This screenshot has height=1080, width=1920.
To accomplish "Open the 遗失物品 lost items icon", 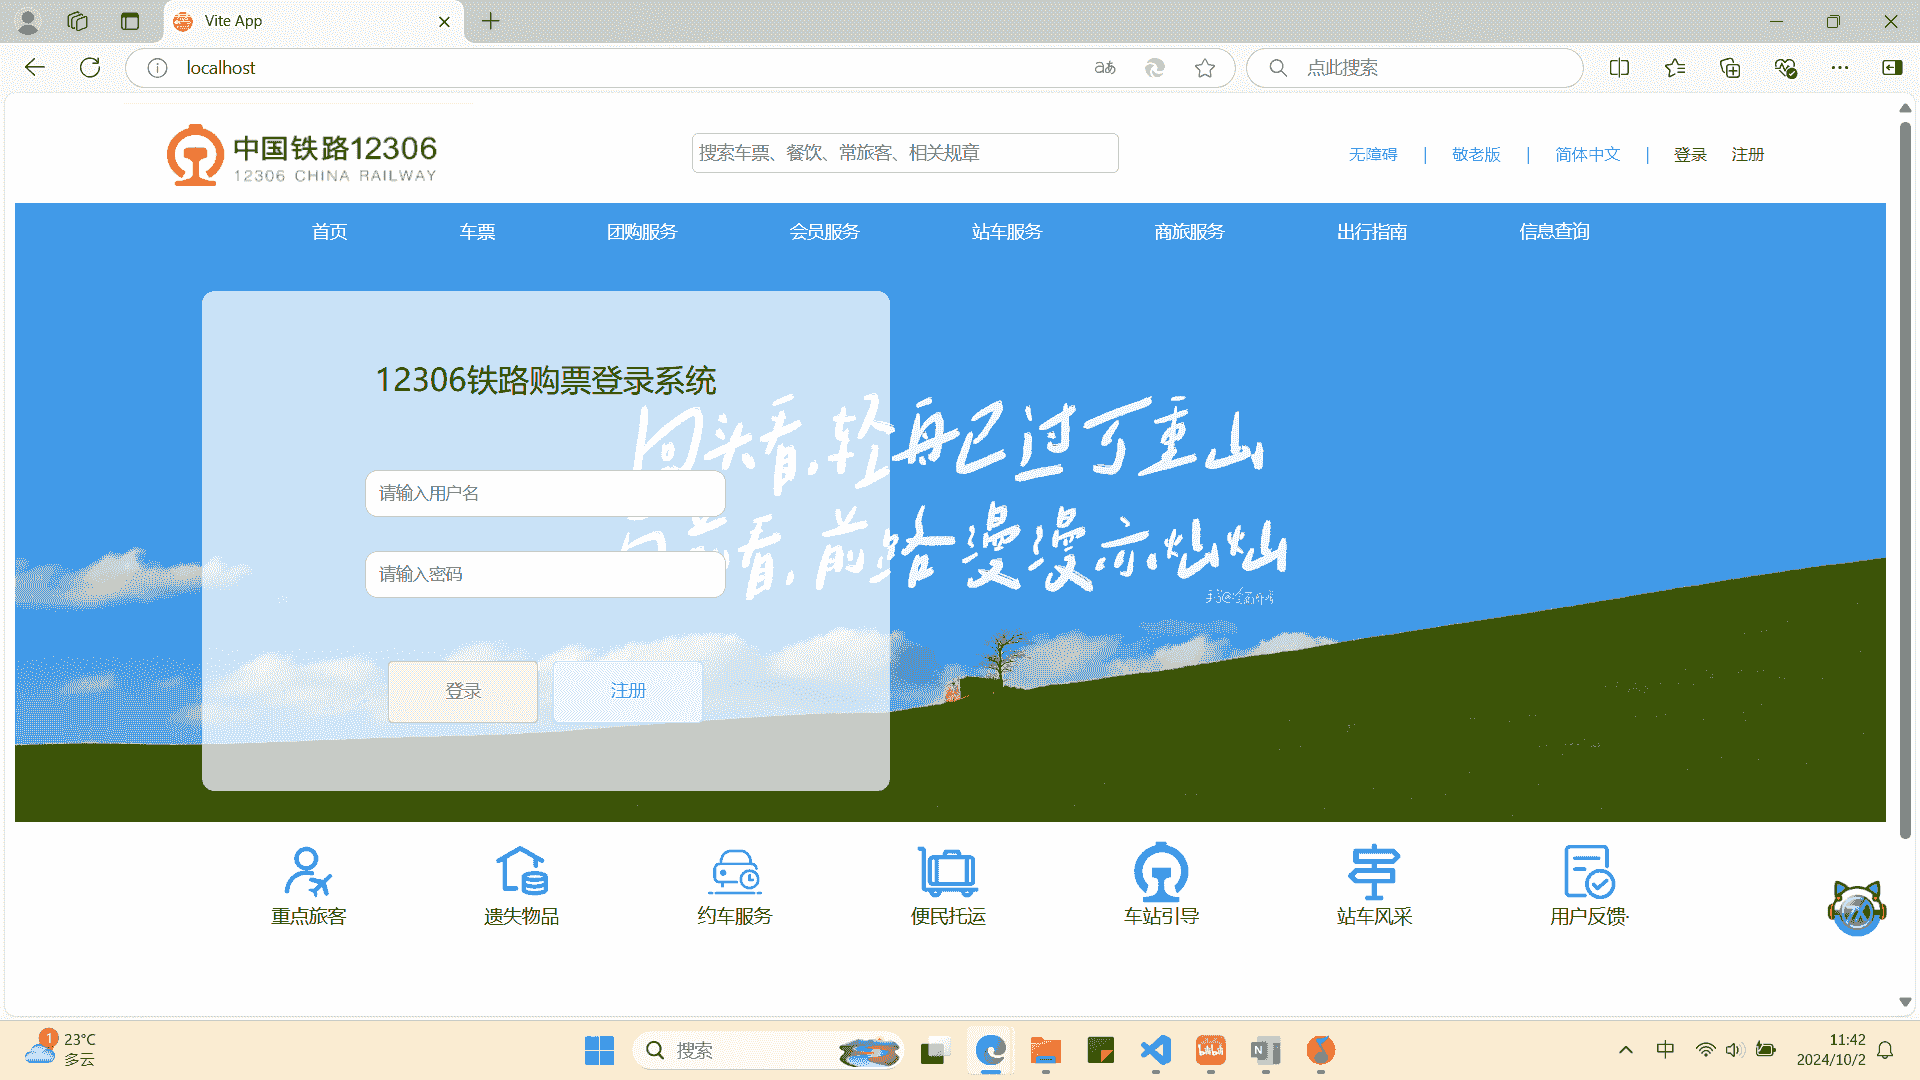I will [x=521, y=872].
